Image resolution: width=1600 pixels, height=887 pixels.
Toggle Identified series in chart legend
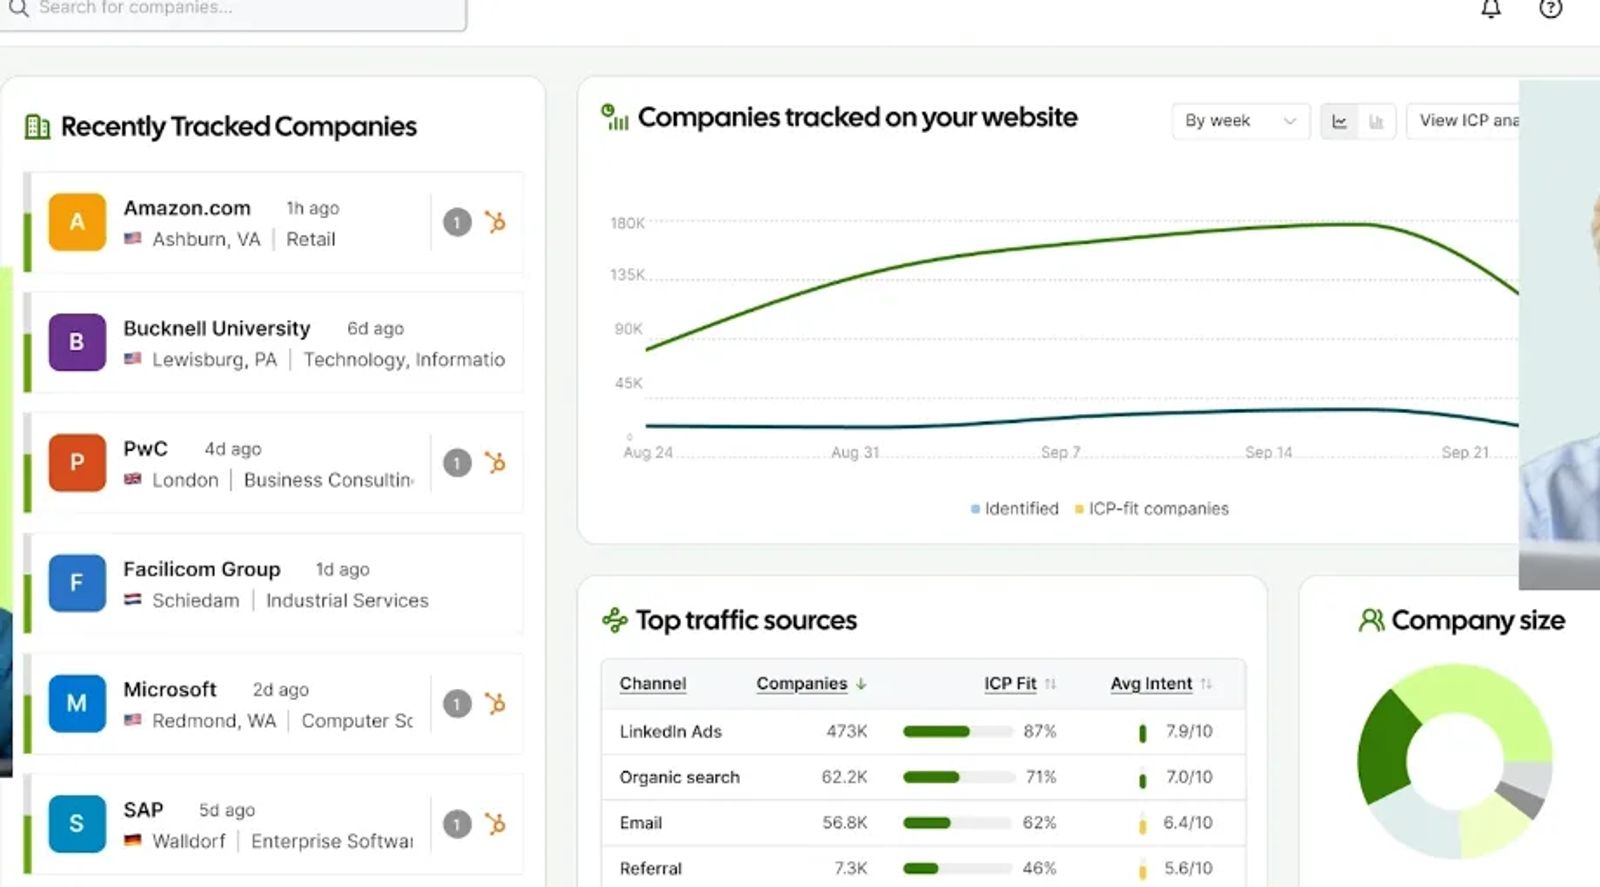pyautogui.click(x=1014, y=508)
